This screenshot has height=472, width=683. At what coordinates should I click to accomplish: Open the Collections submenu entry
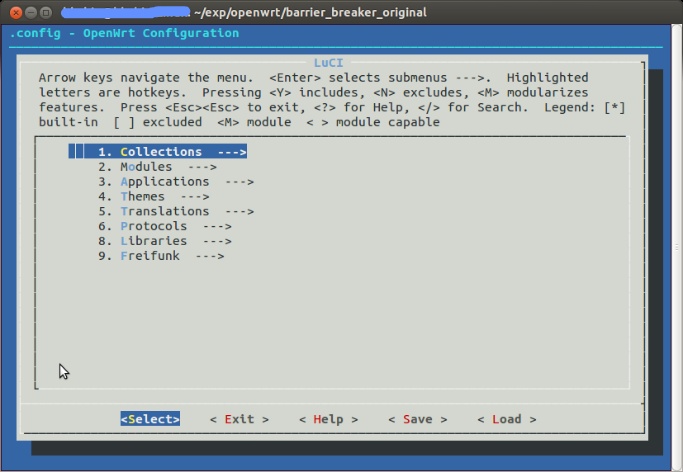click(x=158, y=152)
